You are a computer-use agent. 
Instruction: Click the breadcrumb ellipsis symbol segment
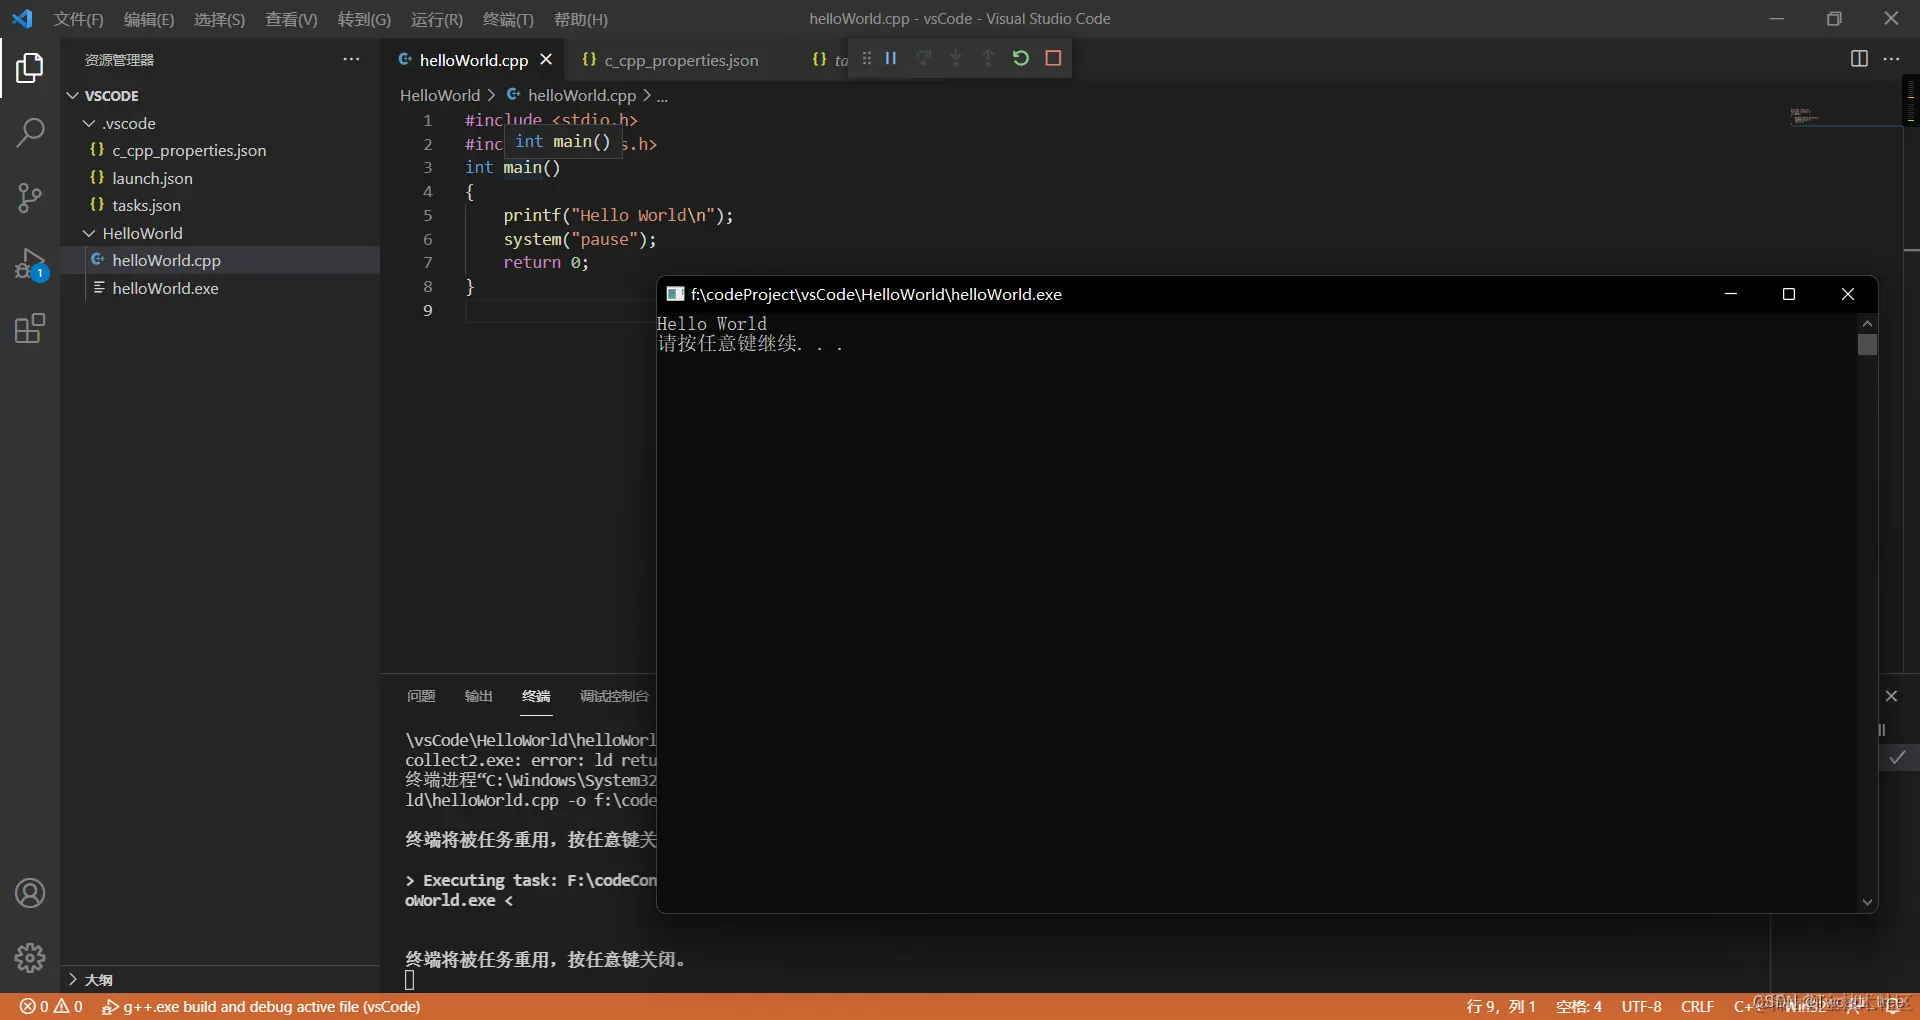tap(662, 96)
